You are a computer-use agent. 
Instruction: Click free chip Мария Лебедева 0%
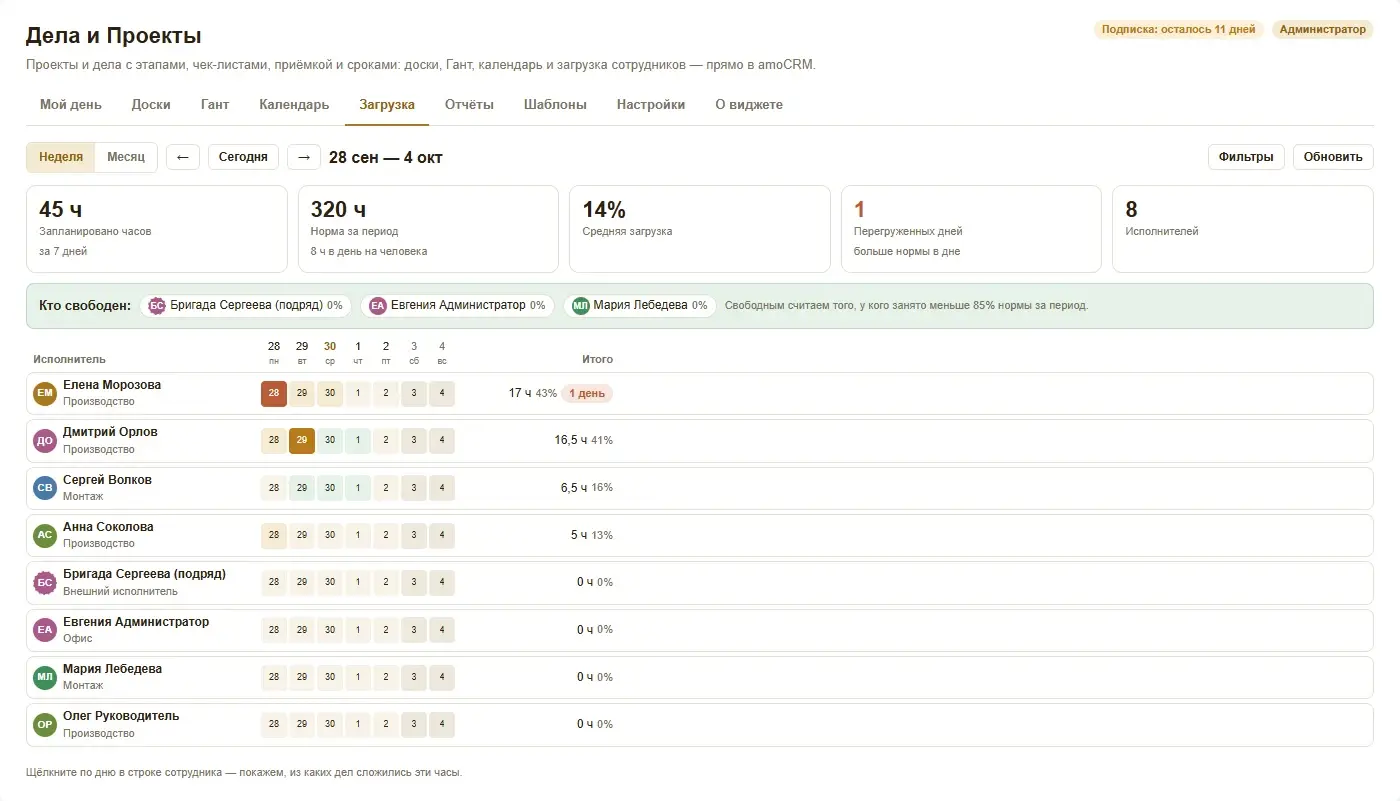click(640, 306)
